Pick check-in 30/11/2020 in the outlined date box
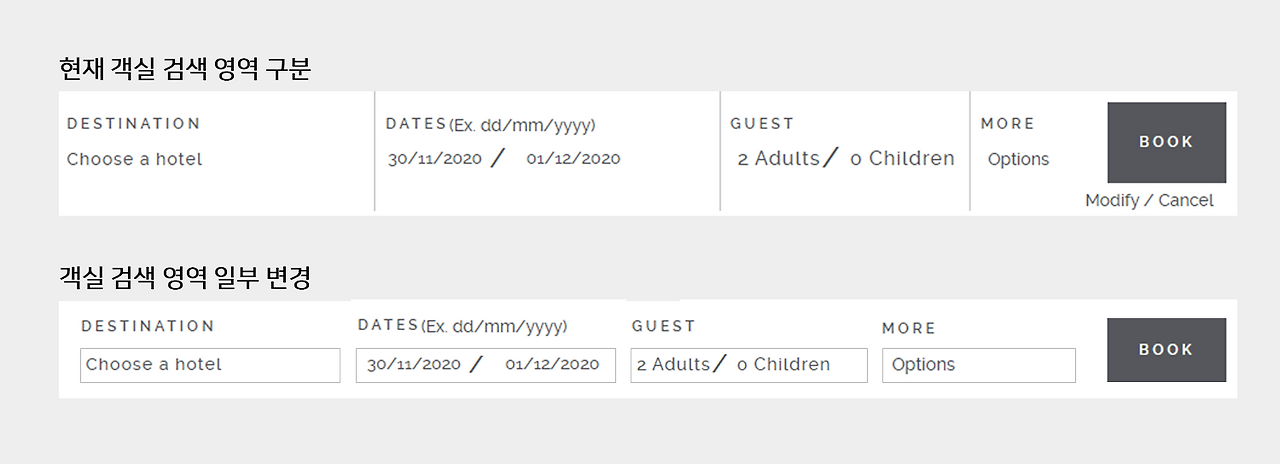The width and height of the screenshot is (1280, 464). point(414,365)
